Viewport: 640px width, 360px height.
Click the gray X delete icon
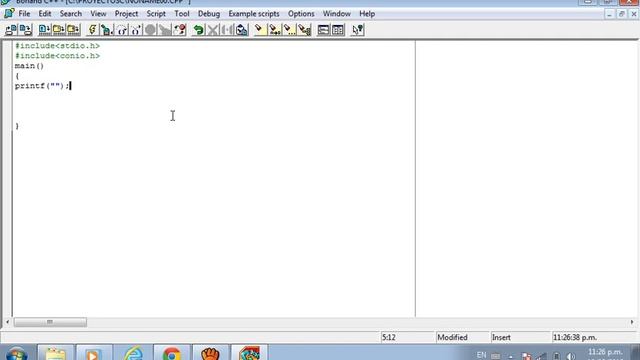click(213, 30)
